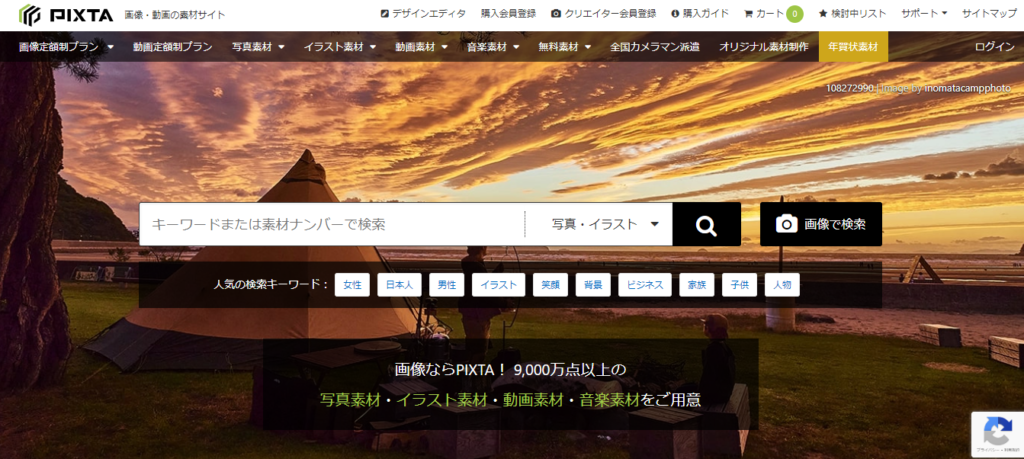Select the 日本人 keyword tag
Image resolution: width=1024 pixels, height=459 pixels.
point(399,285)
